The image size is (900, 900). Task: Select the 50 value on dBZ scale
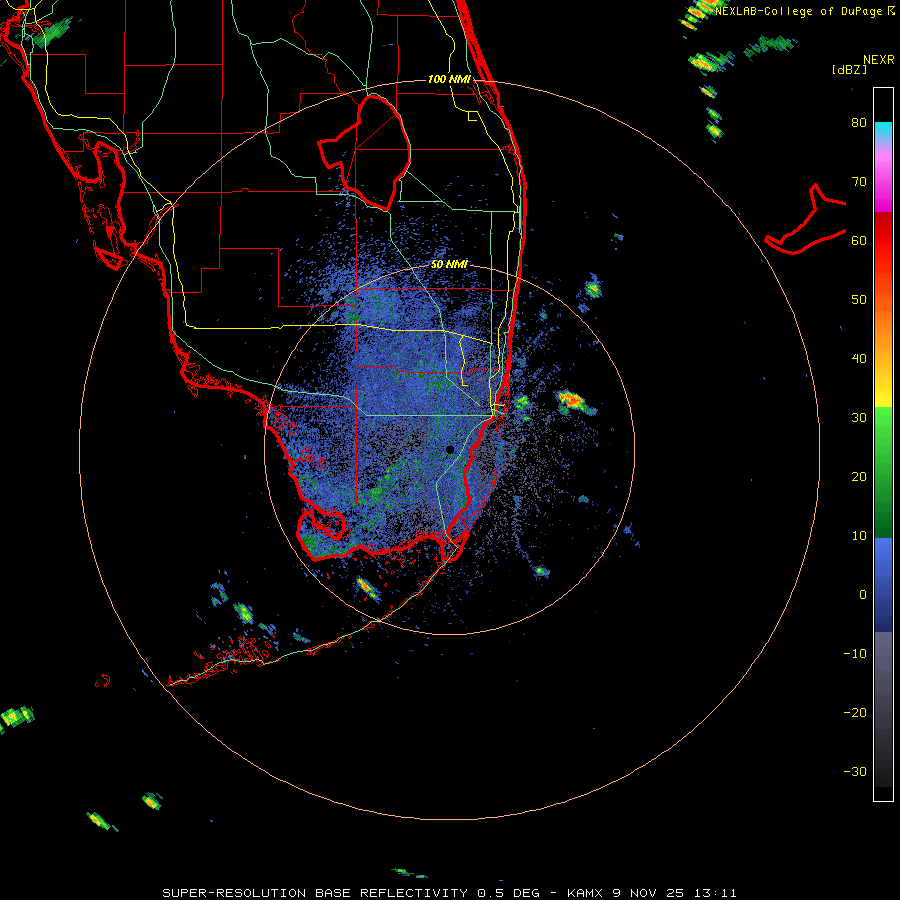(859, 300)
